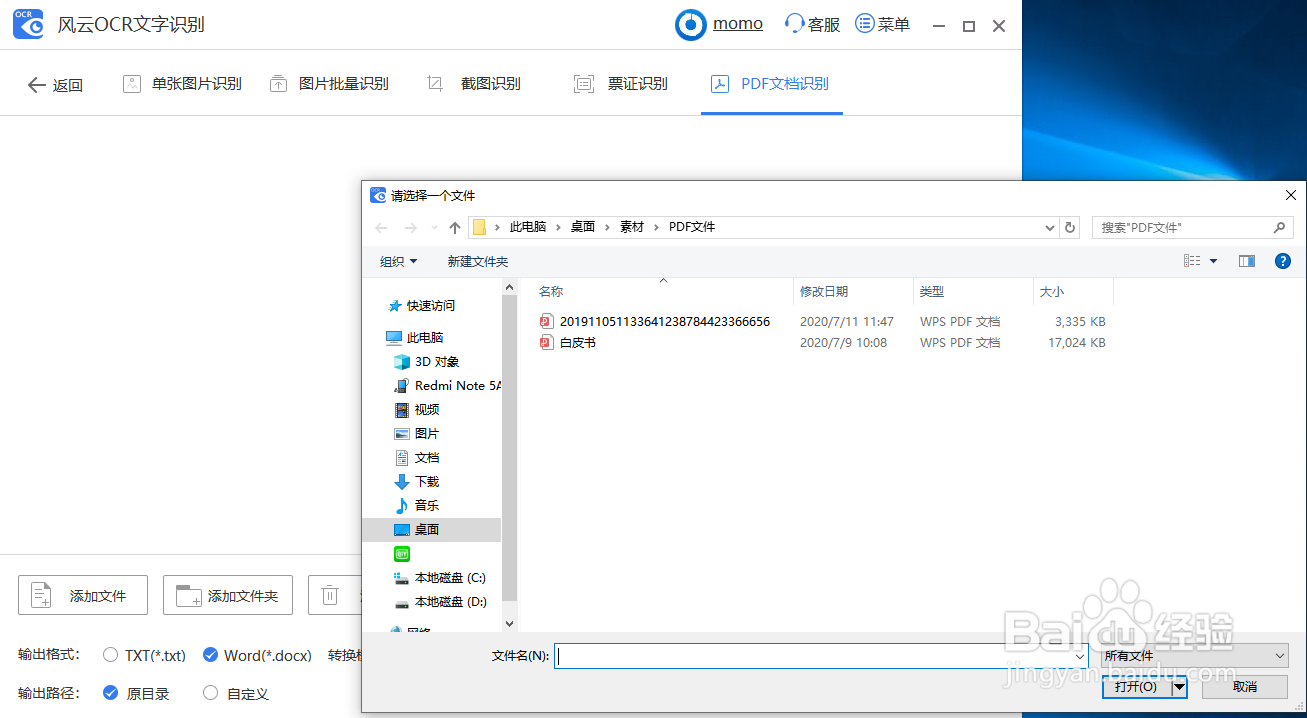
Task: Go up one folder level arrow
Action: tap(455, 228)
